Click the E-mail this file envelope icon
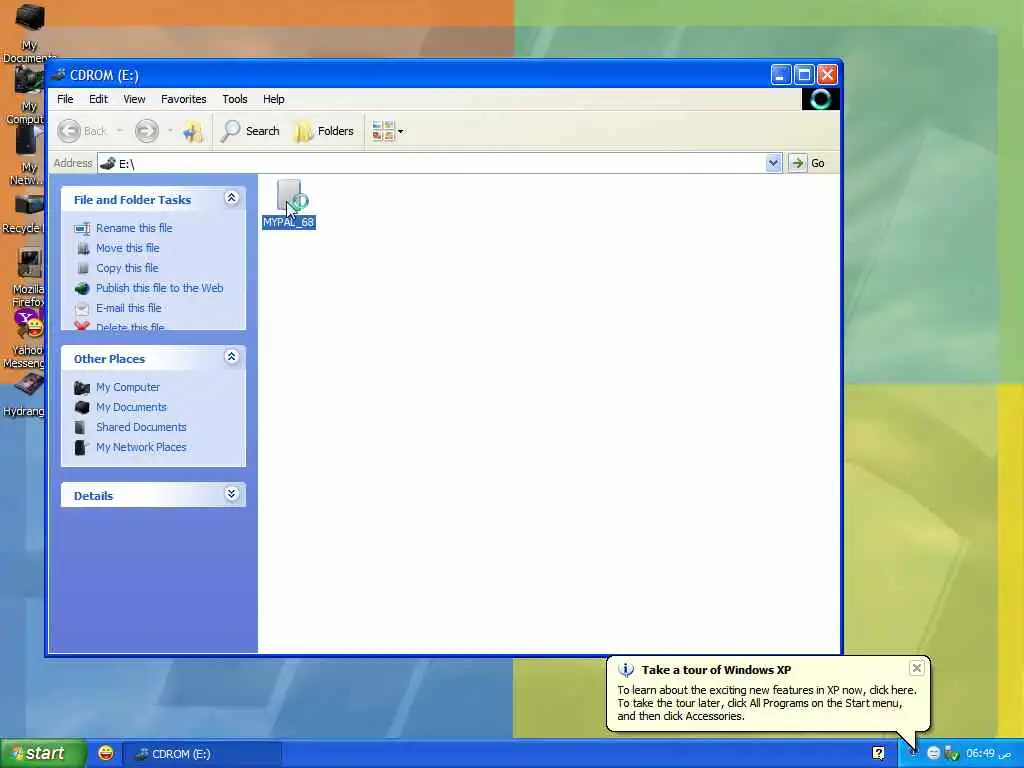The height and width of the screenshot is (768, 1024). (82, 309)
